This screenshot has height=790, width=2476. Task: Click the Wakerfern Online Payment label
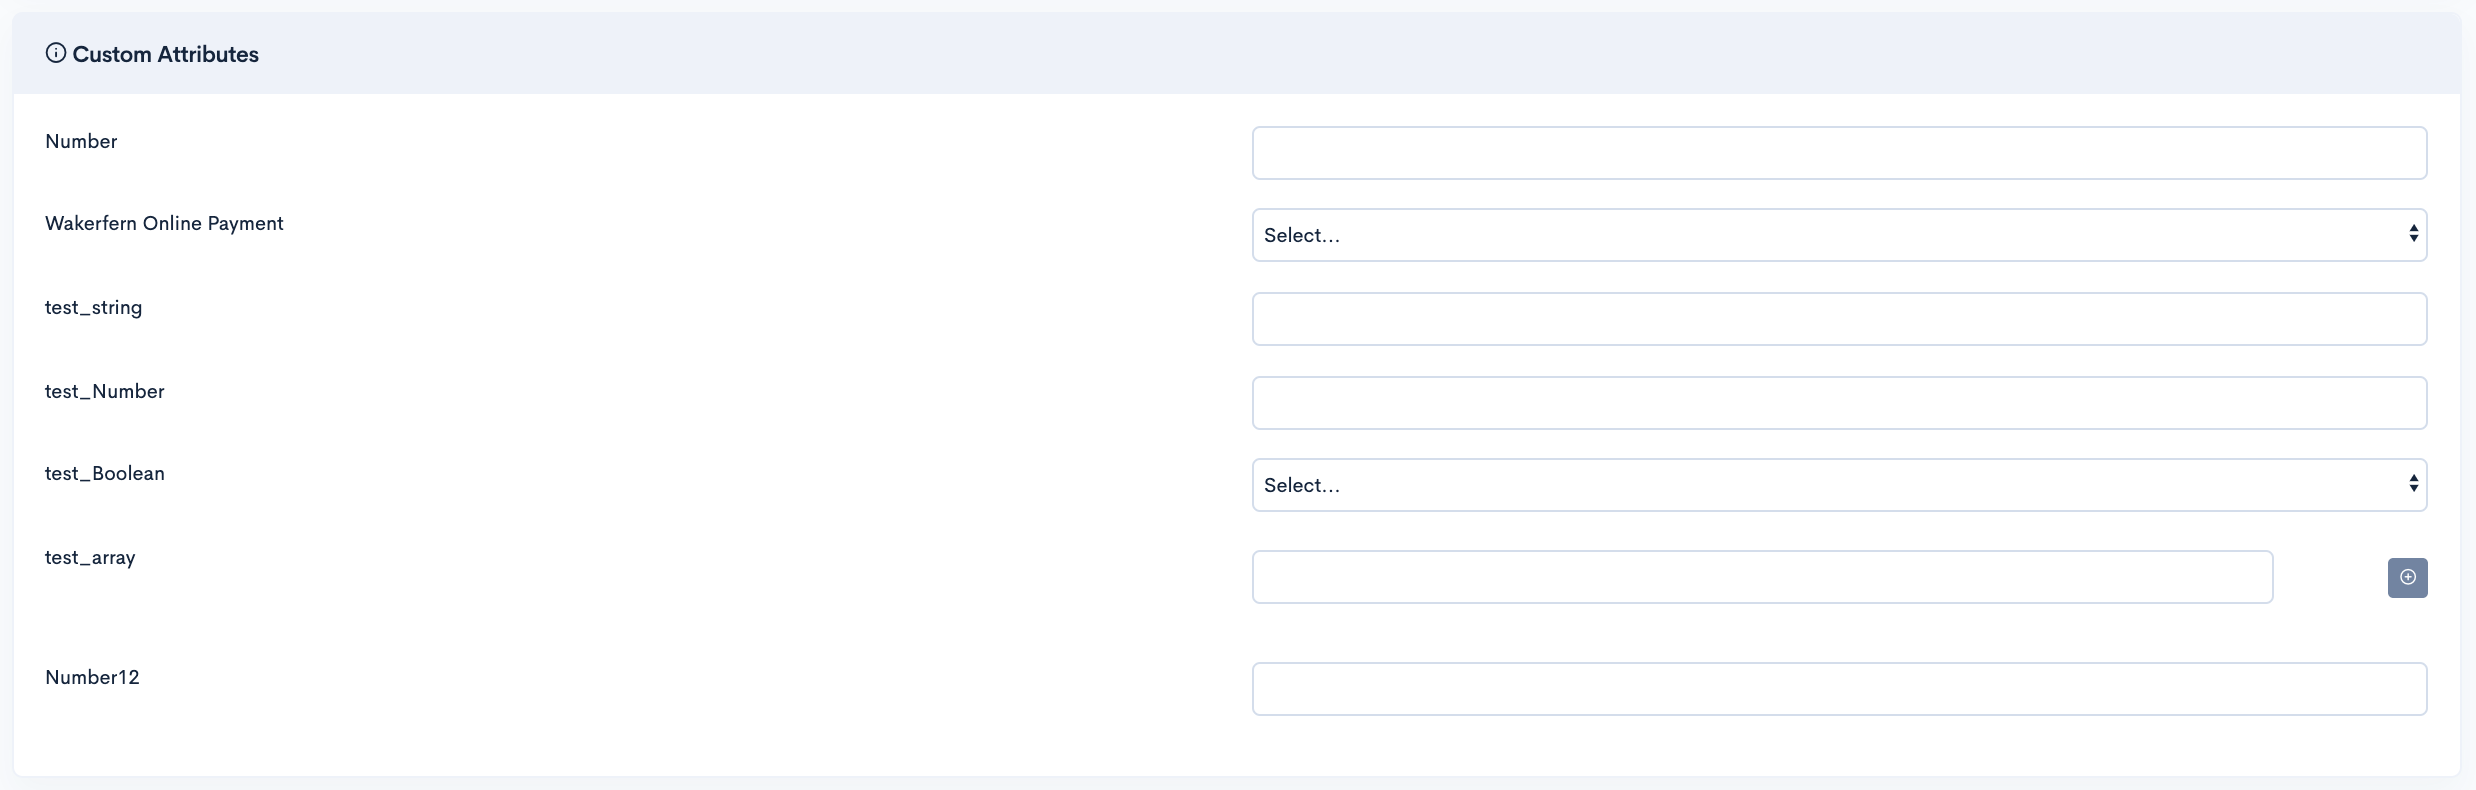click(164, 224)
